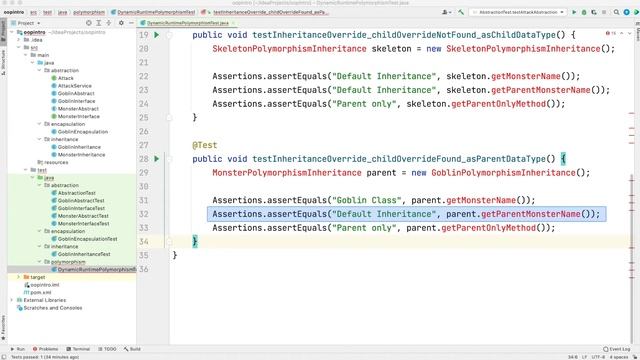The image size is (640, 360).
Task: Click the UTF-8 encoding status item
Action: 598,357
